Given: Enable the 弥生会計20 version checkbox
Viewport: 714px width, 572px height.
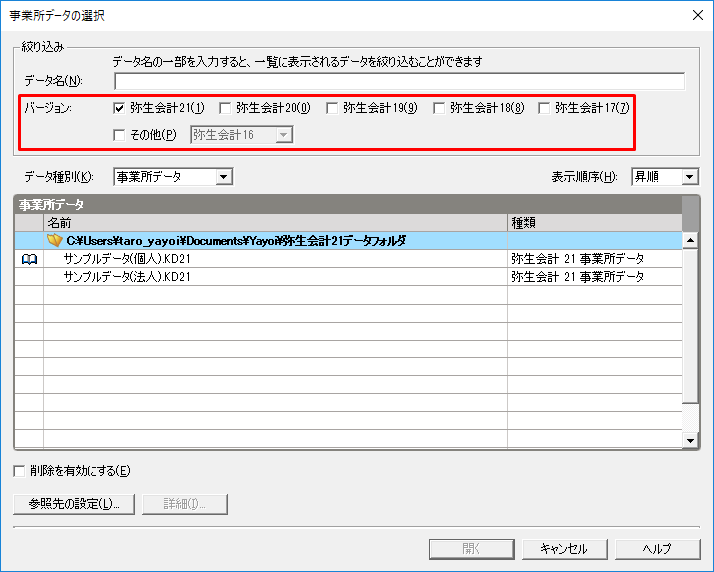Looking at the screenshot, I should [226, 108].
